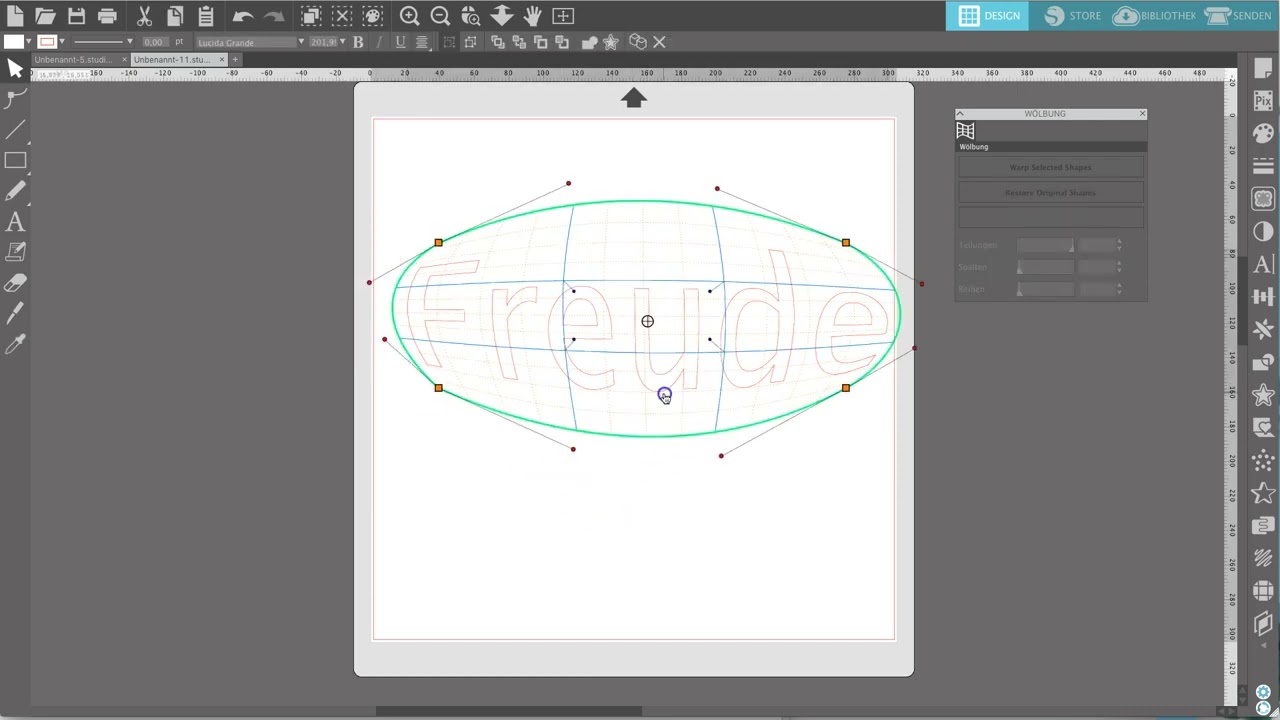Click the white fill color swatch
This screenshot has height=720, width=1280.
(13, 42)
